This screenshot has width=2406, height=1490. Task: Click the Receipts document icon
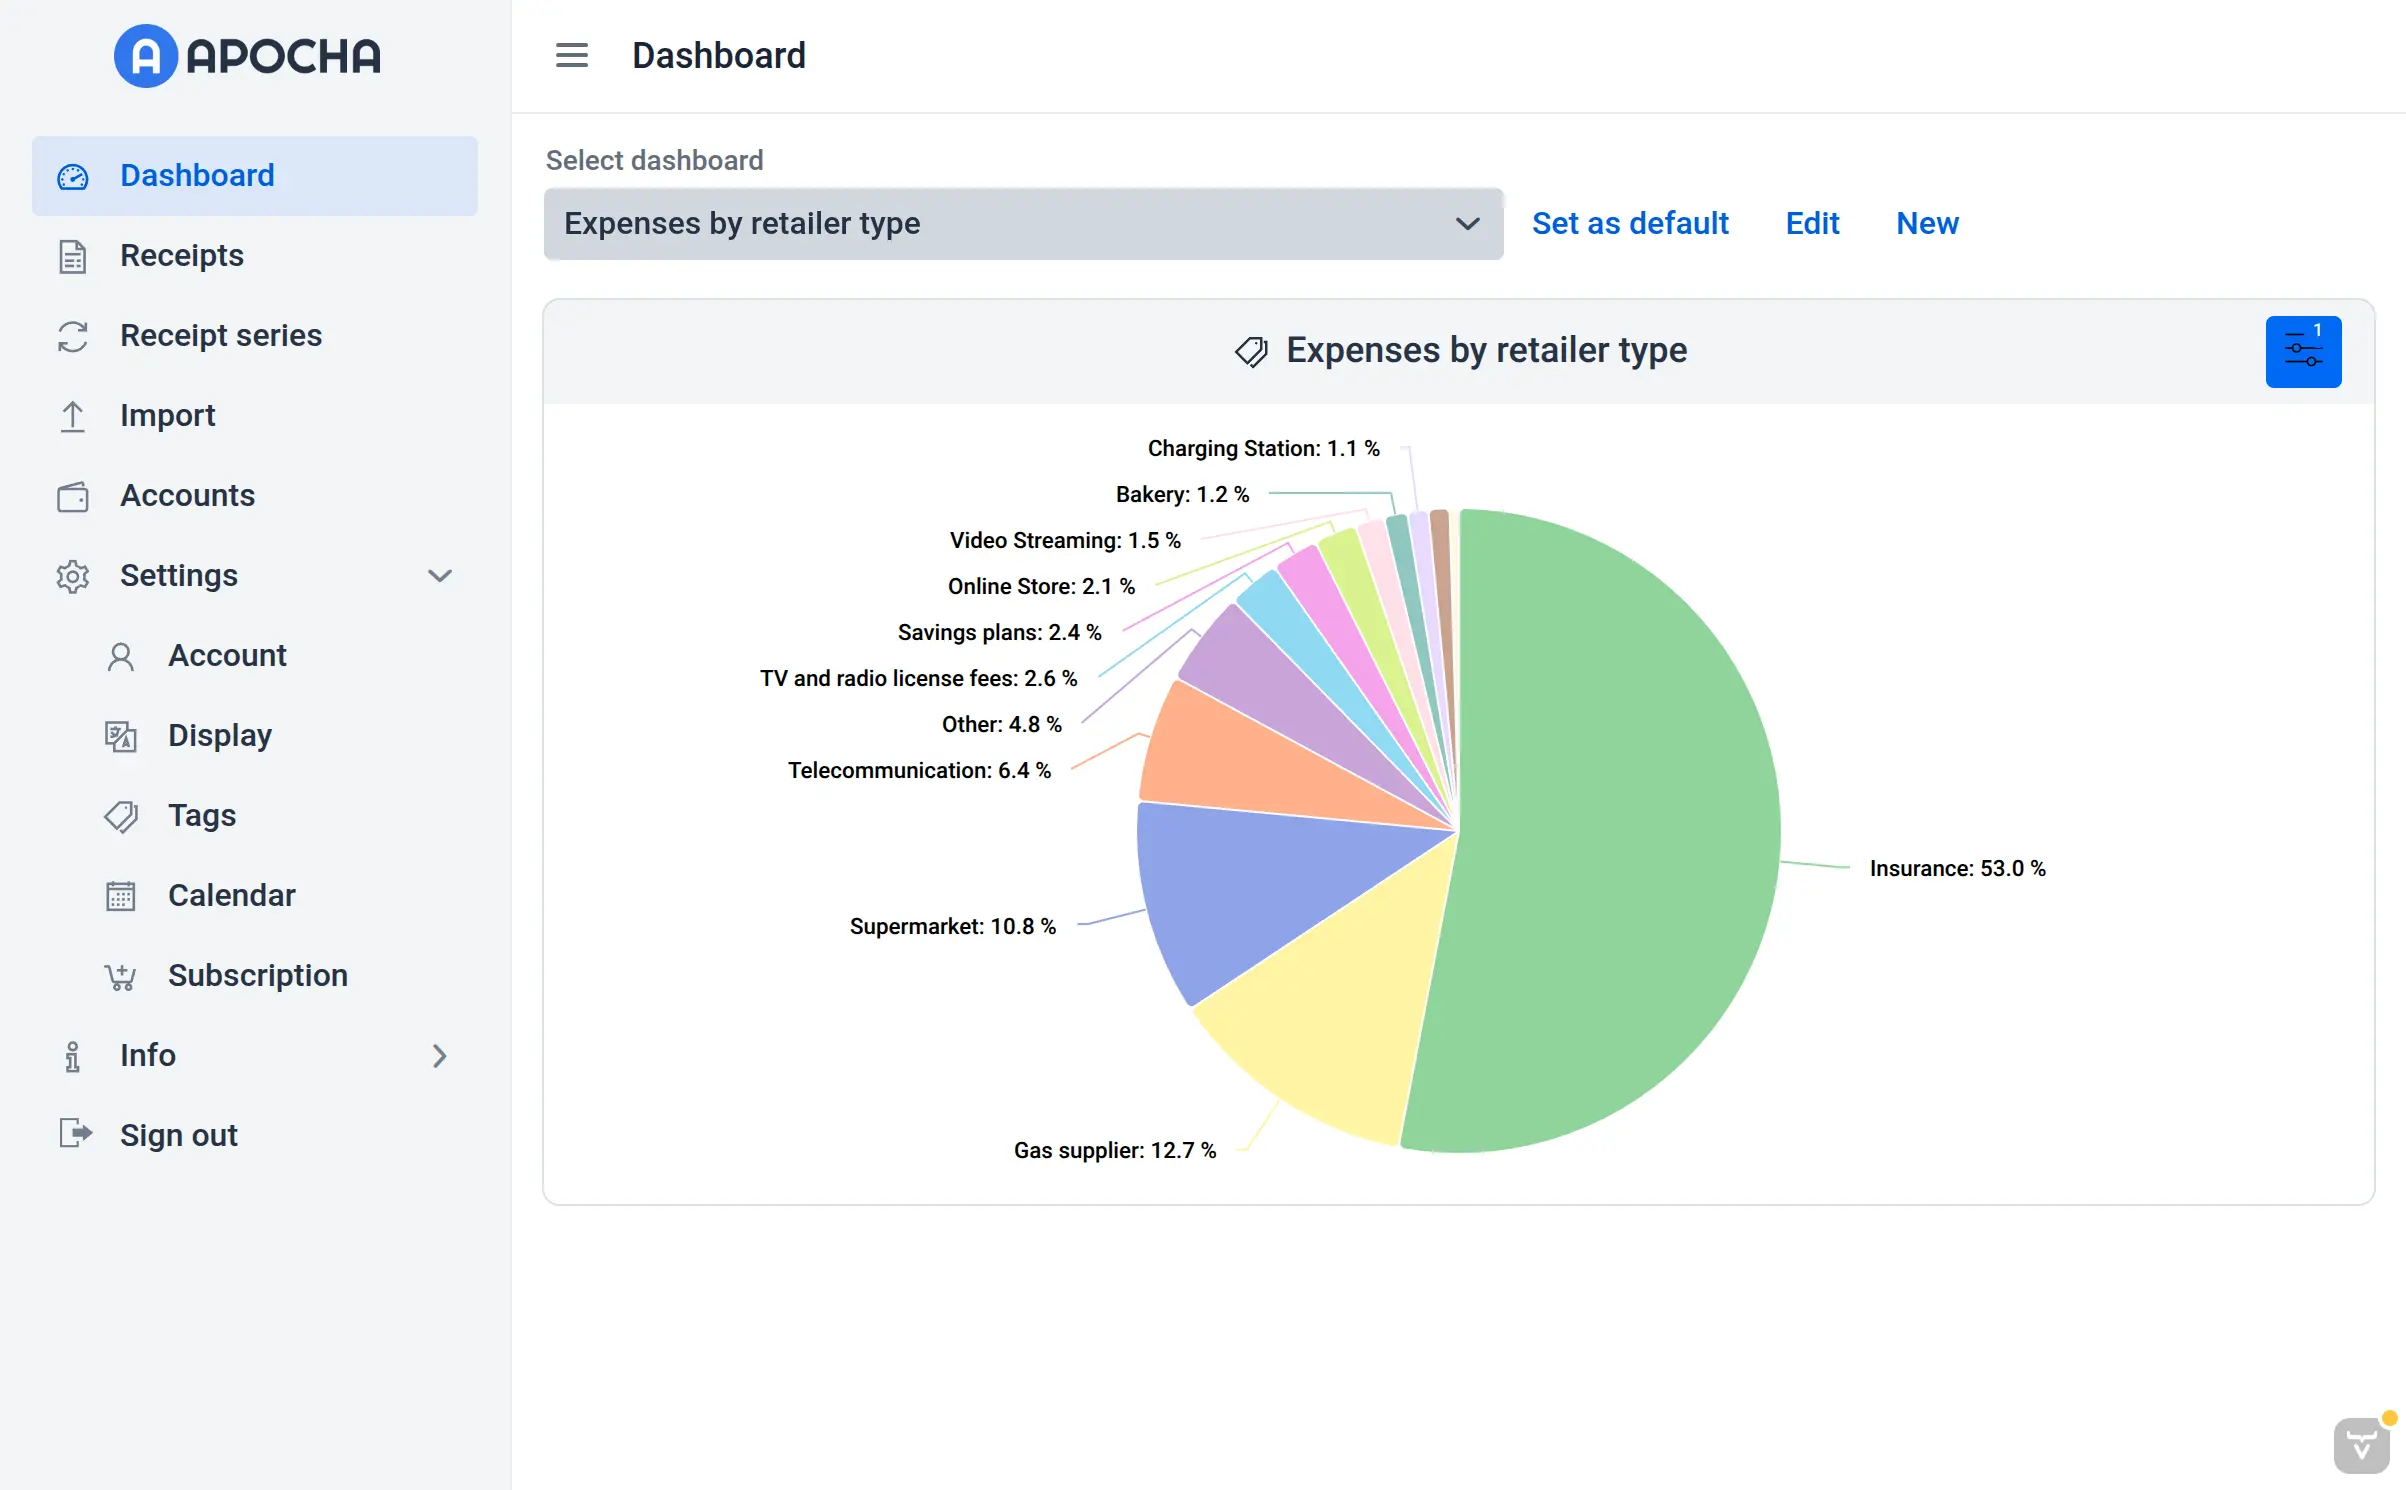(72, 256)
